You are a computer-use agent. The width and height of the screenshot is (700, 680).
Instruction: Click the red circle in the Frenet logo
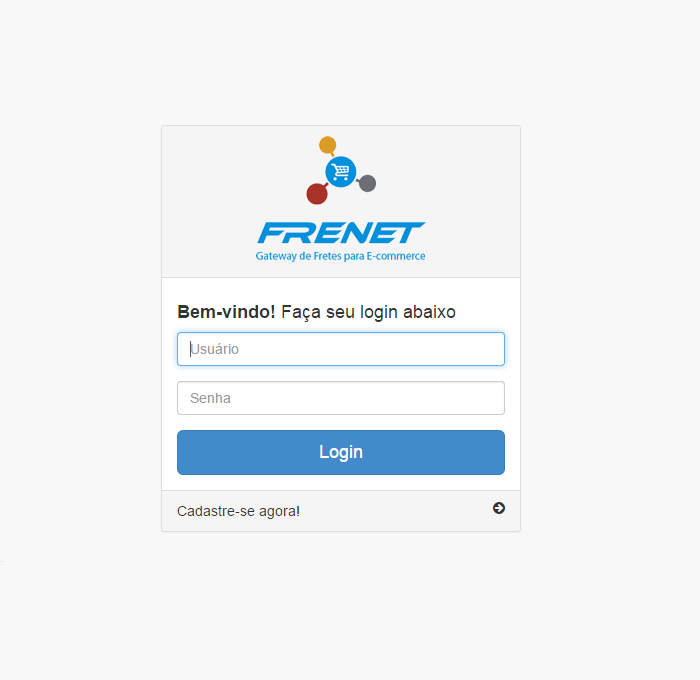click(x=317, y=194)
